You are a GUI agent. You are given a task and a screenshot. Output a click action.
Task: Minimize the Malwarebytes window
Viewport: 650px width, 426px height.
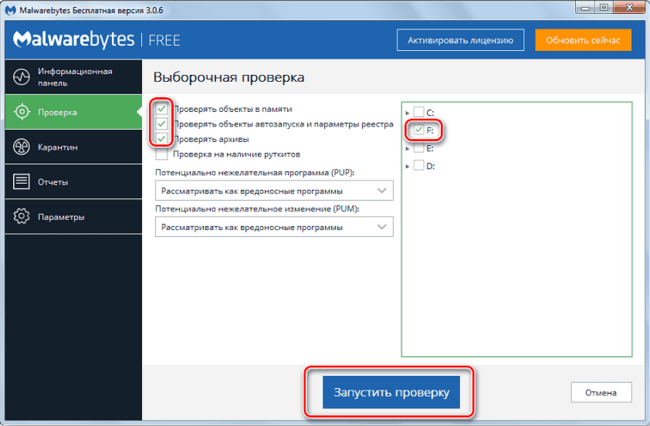click(585, 7)
